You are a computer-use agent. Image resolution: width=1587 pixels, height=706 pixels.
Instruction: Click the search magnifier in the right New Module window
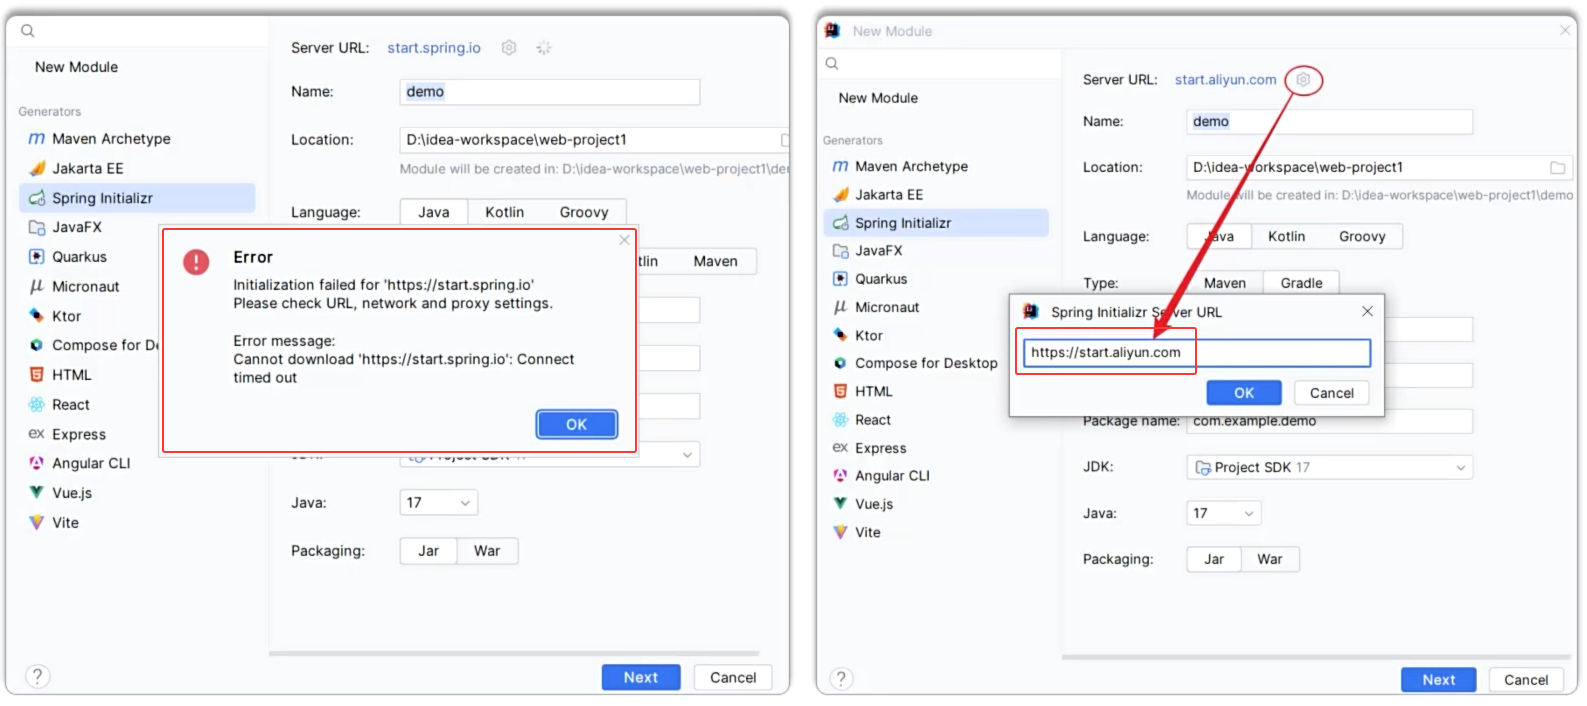(x=832, y=64)
